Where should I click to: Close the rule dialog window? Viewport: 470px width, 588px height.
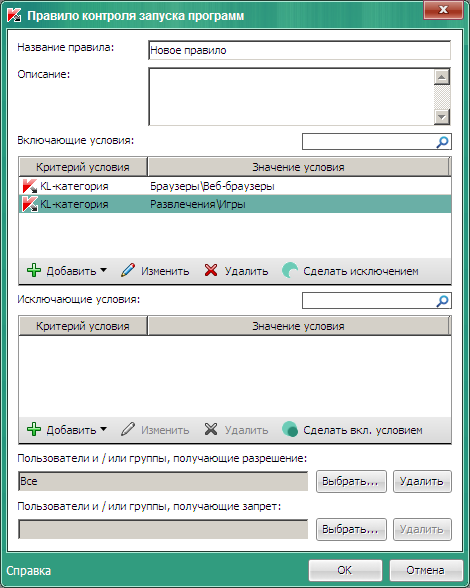pyautogui.click(x=443, y=10)
